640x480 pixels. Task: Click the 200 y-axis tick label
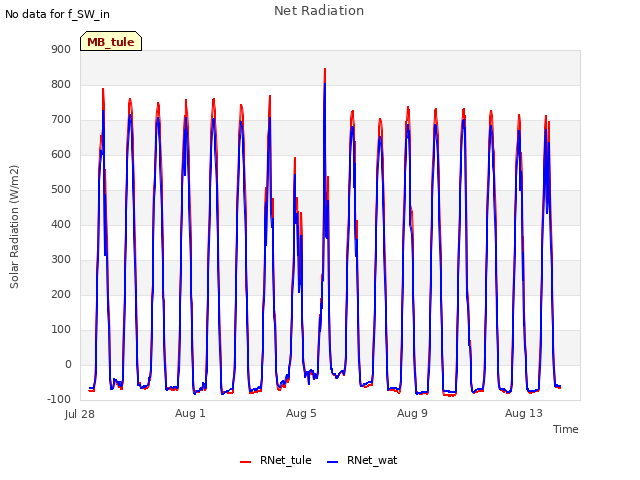point(61,294)
